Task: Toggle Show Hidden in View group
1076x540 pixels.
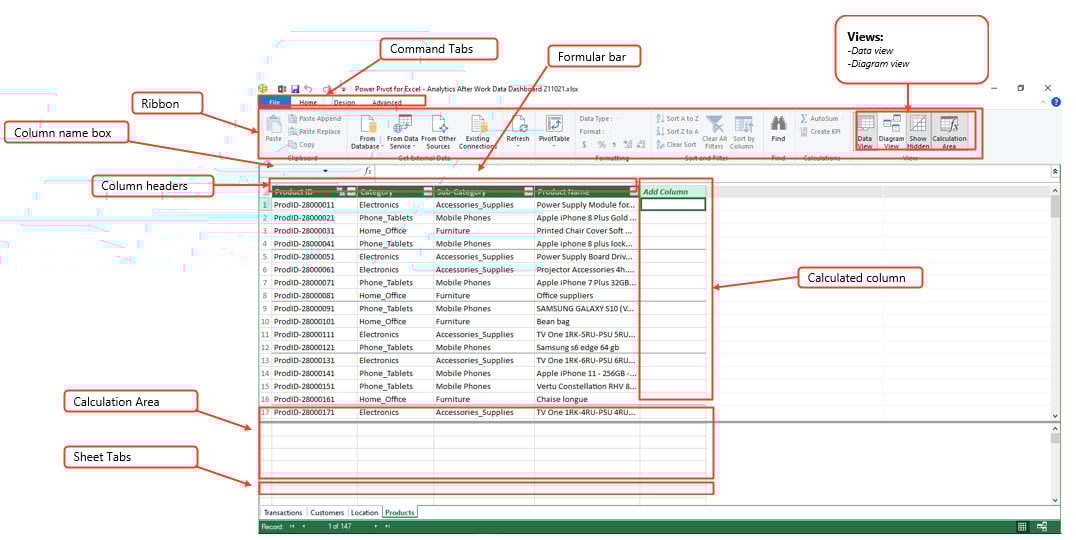Action: pyautogui.click(x=918, y=132)
